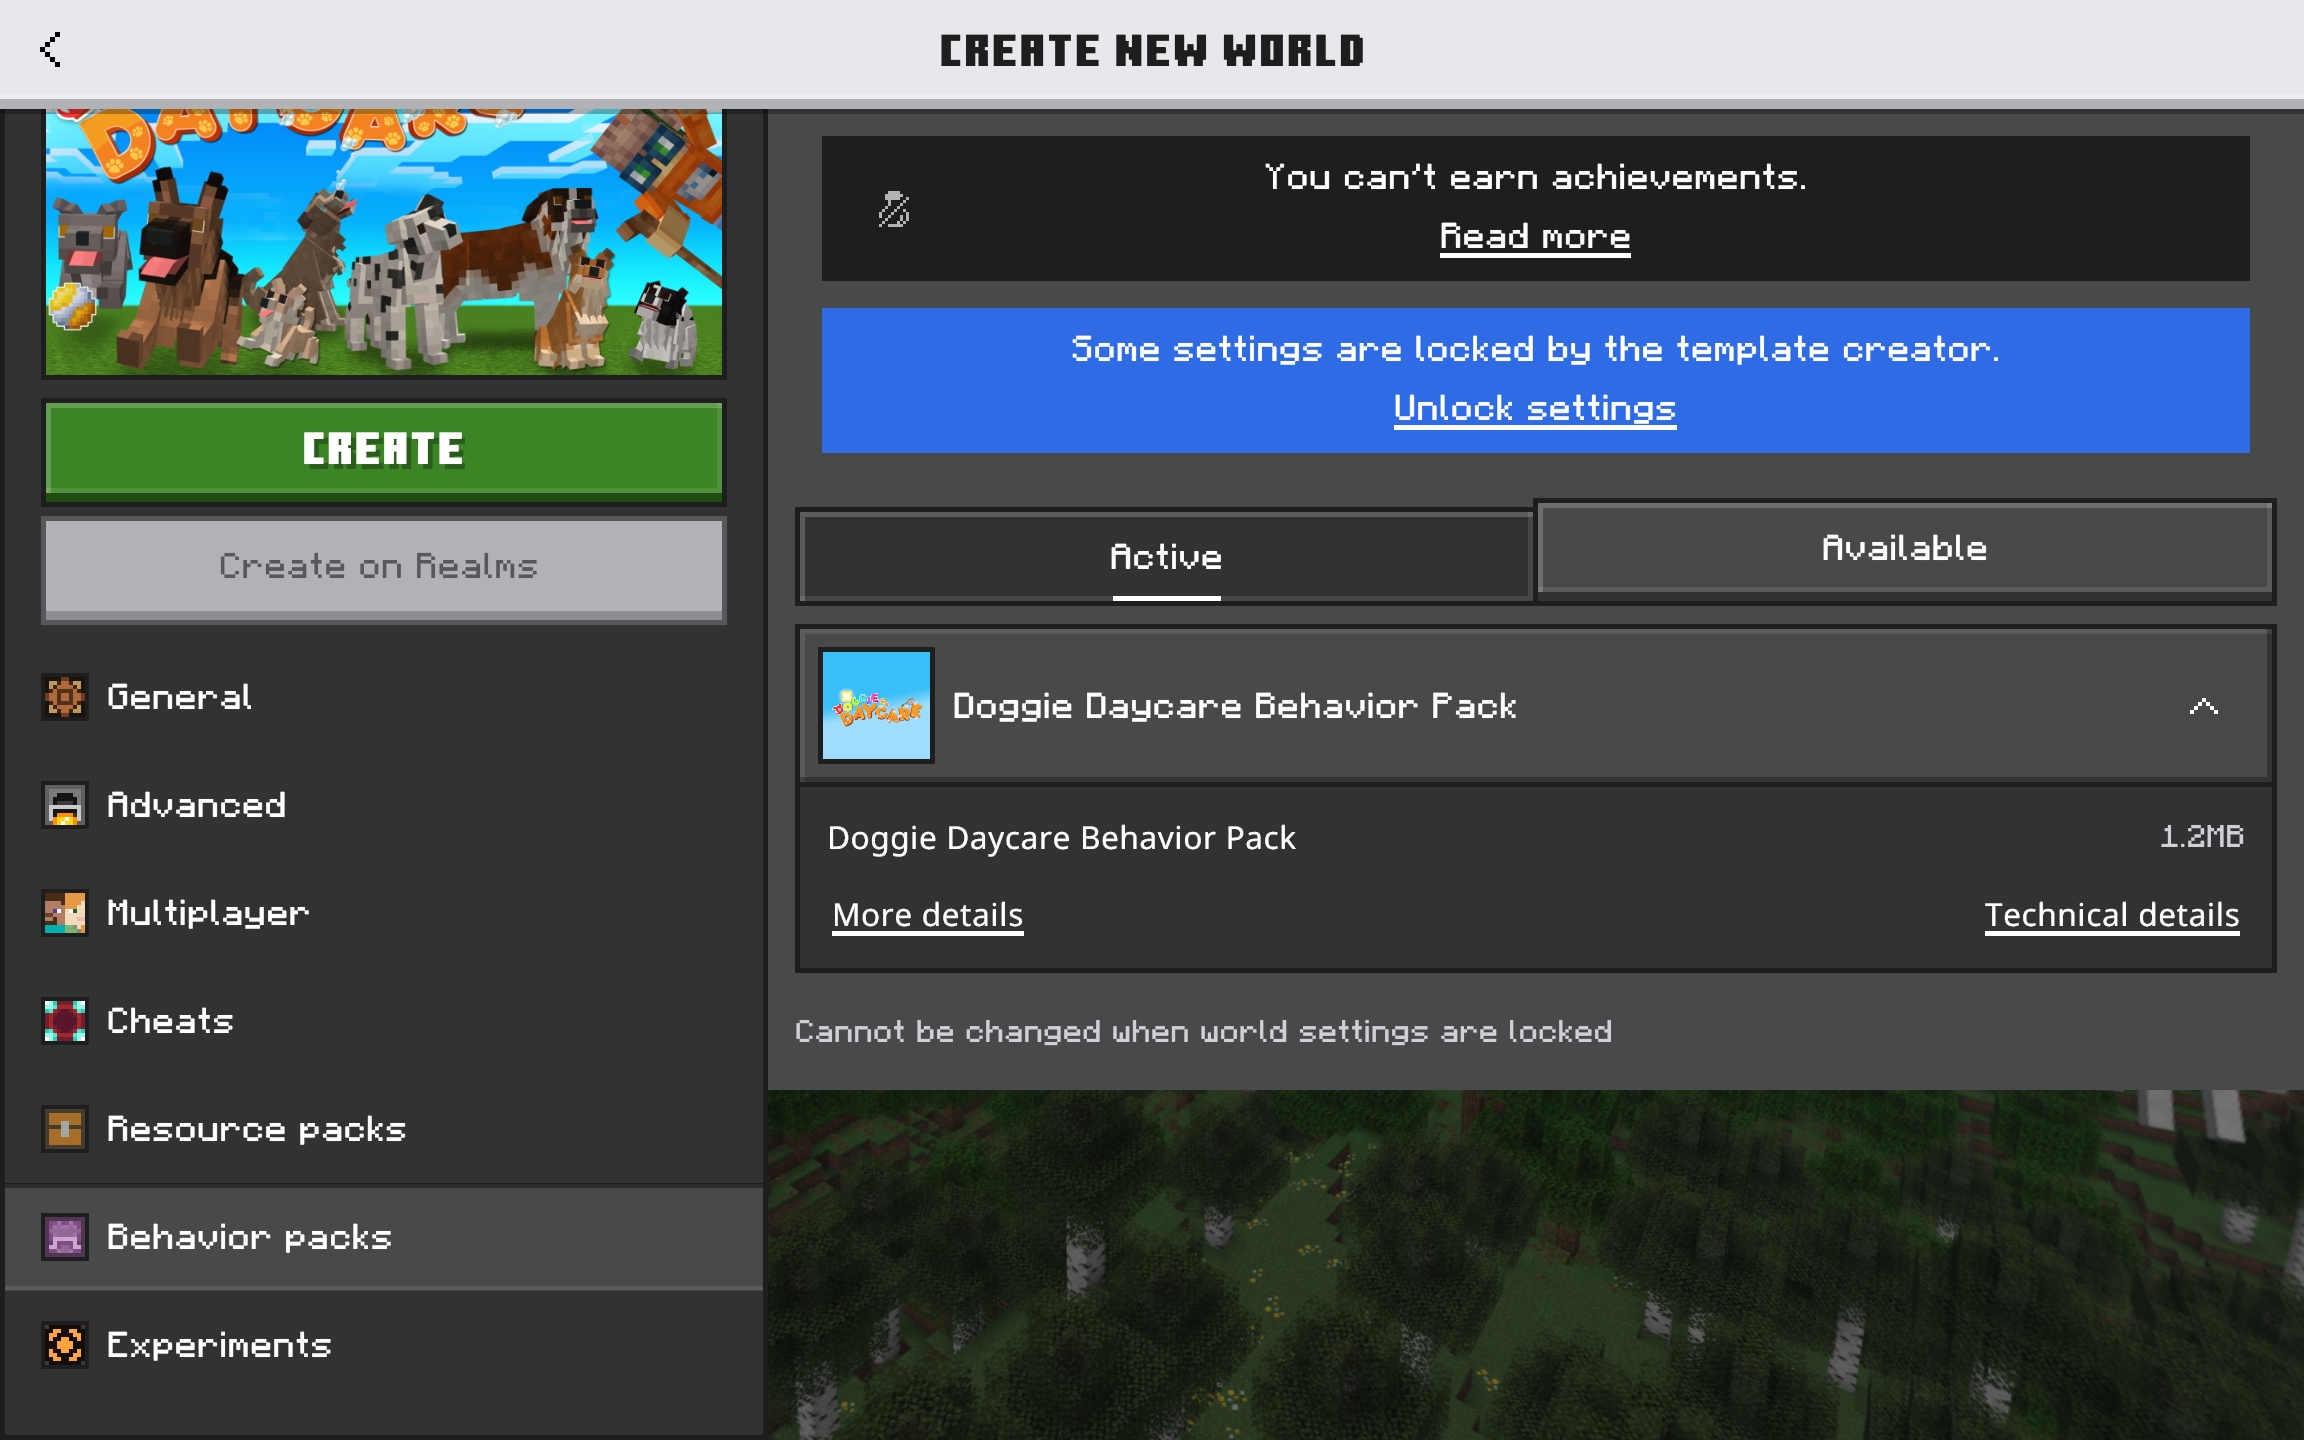
Task: Switch to the Active tab
Action: coord(1165,557)
